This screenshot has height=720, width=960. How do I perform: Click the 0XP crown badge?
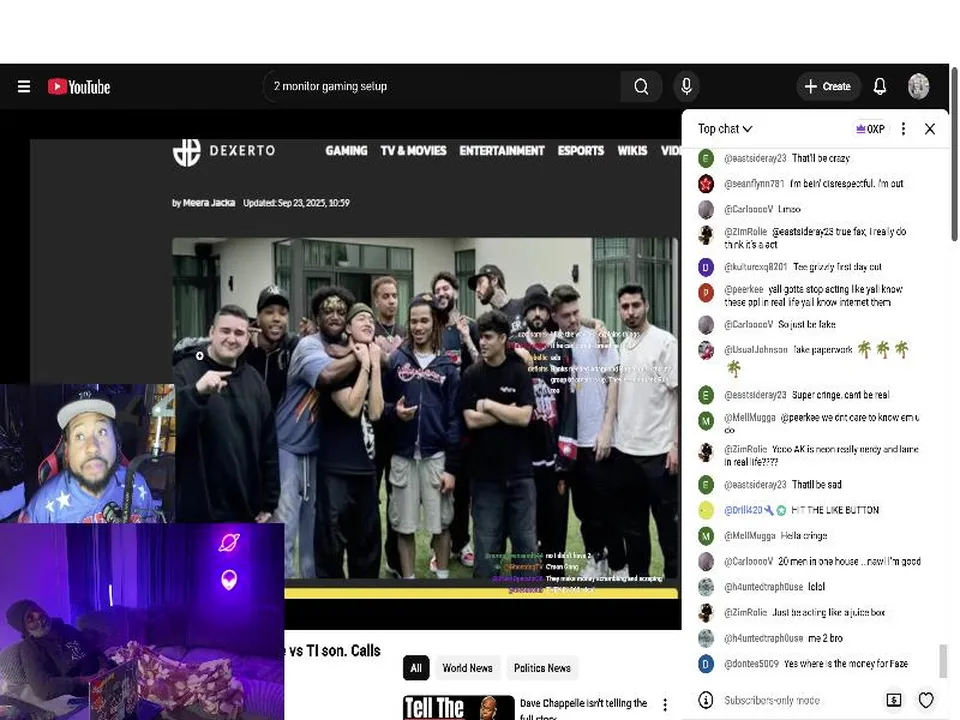[870, 129]
